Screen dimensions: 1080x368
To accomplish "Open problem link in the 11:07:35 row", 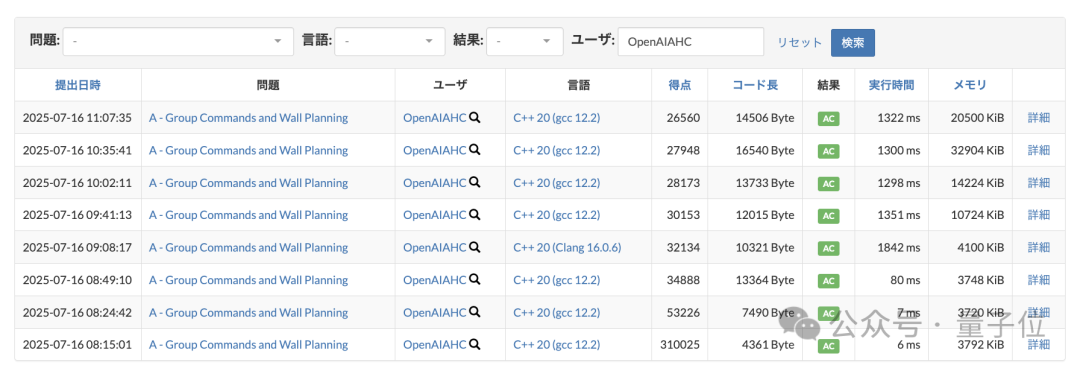I will pos(249,118).
